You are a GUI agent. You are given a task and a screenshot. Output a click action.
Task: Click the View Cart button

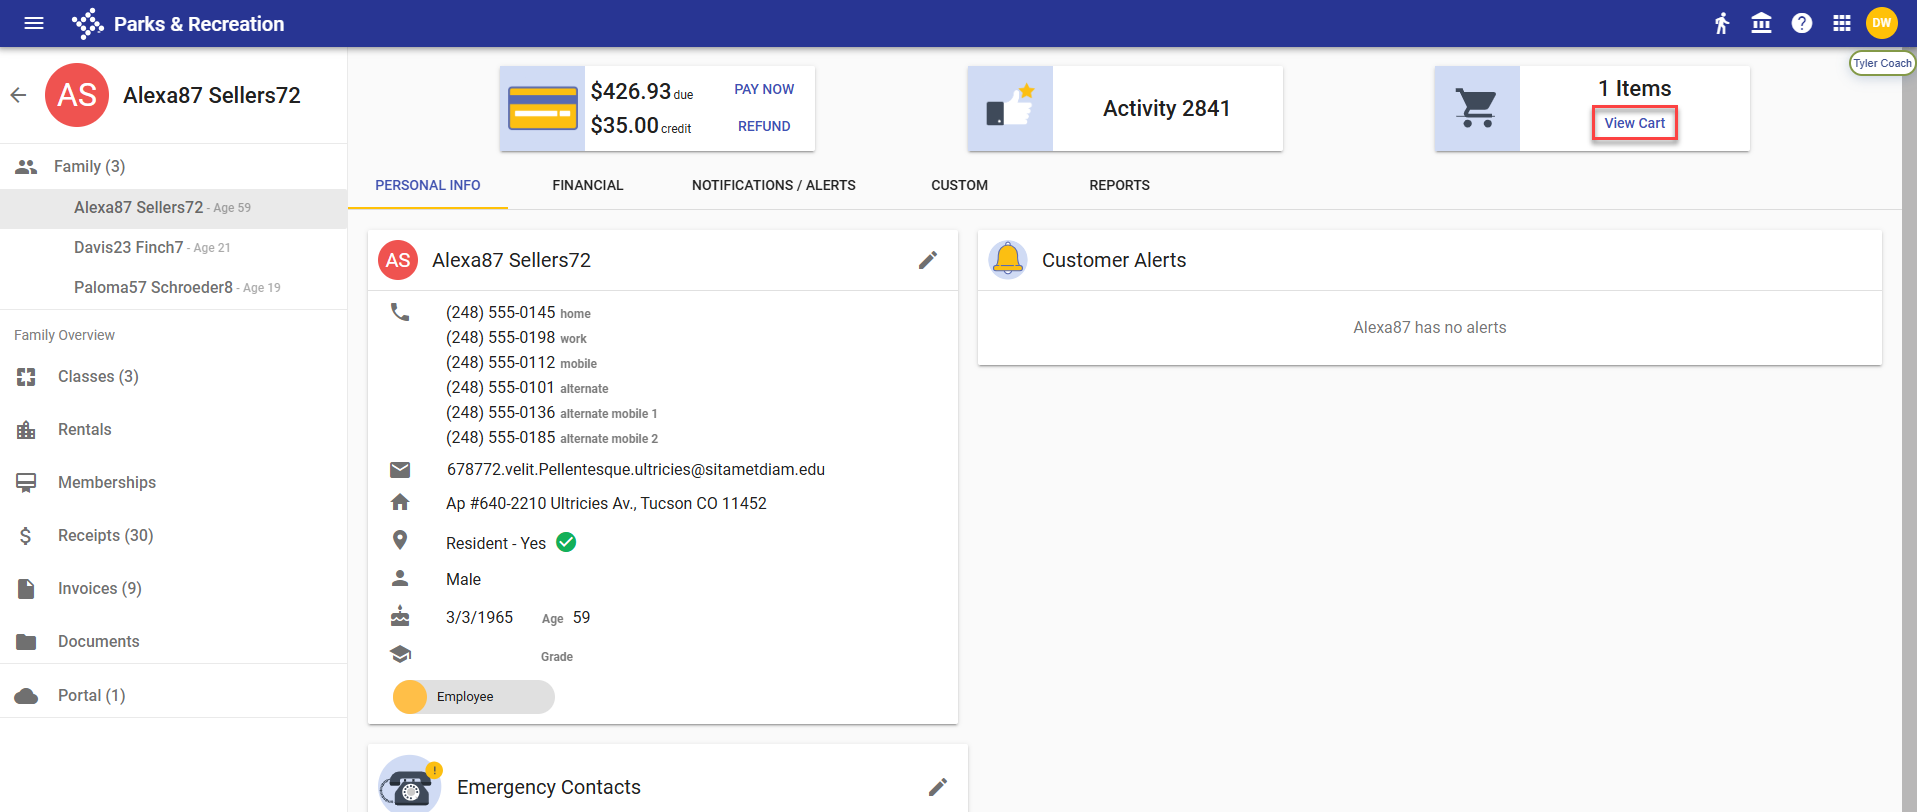pyautogui.click(x=1634, y=123)
